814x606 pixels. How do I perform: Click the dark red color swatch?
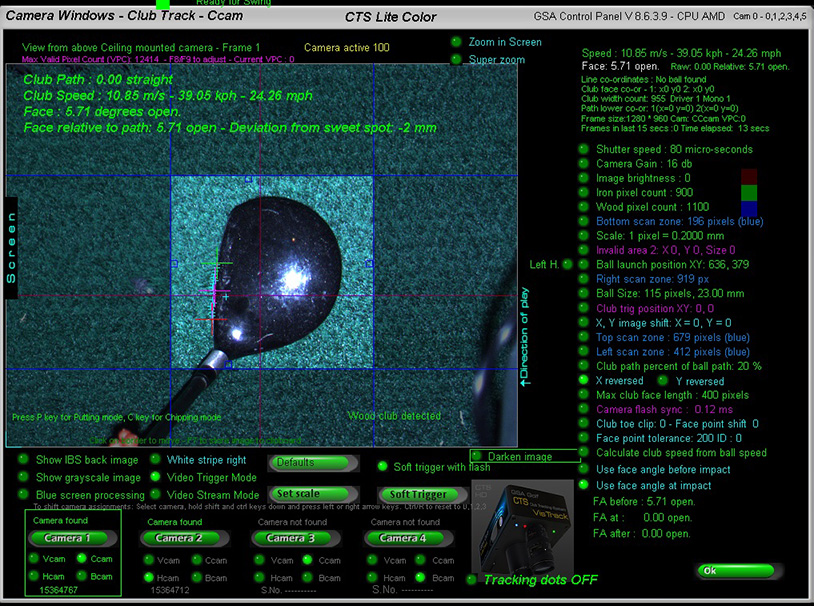749,177
